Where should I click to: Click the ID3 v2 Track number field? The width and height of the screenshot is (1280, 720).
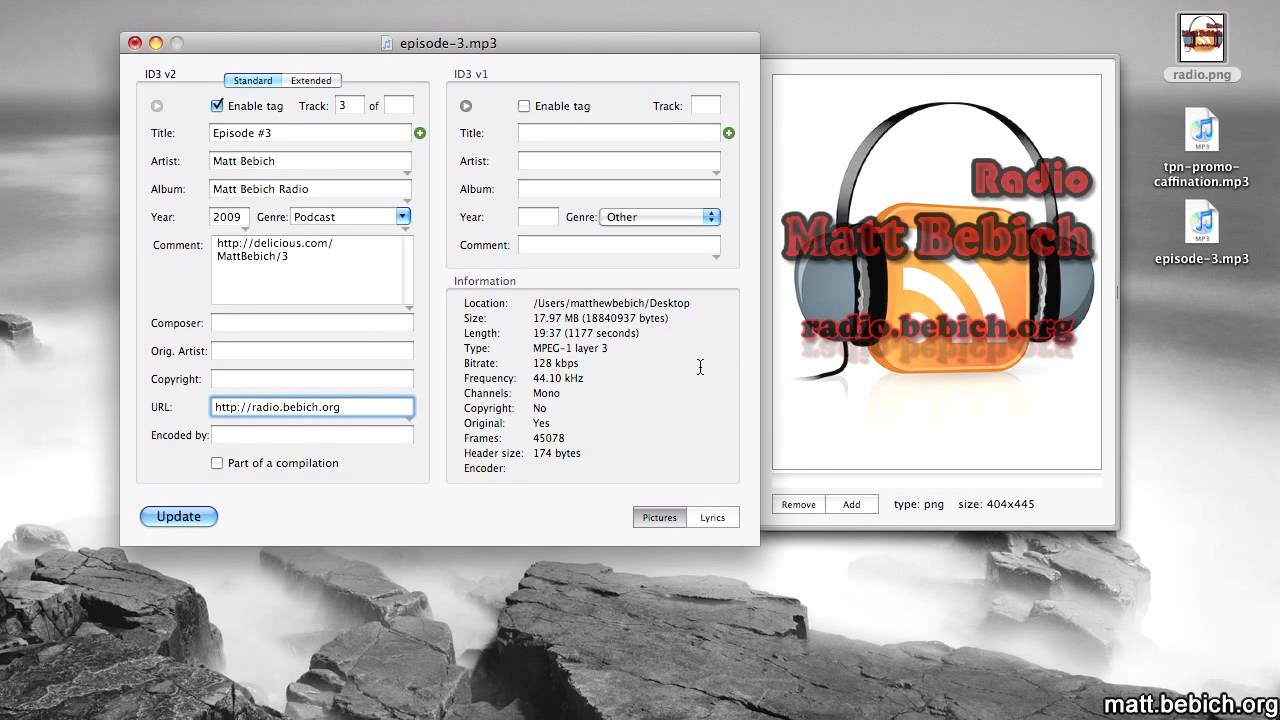point(349,105)
